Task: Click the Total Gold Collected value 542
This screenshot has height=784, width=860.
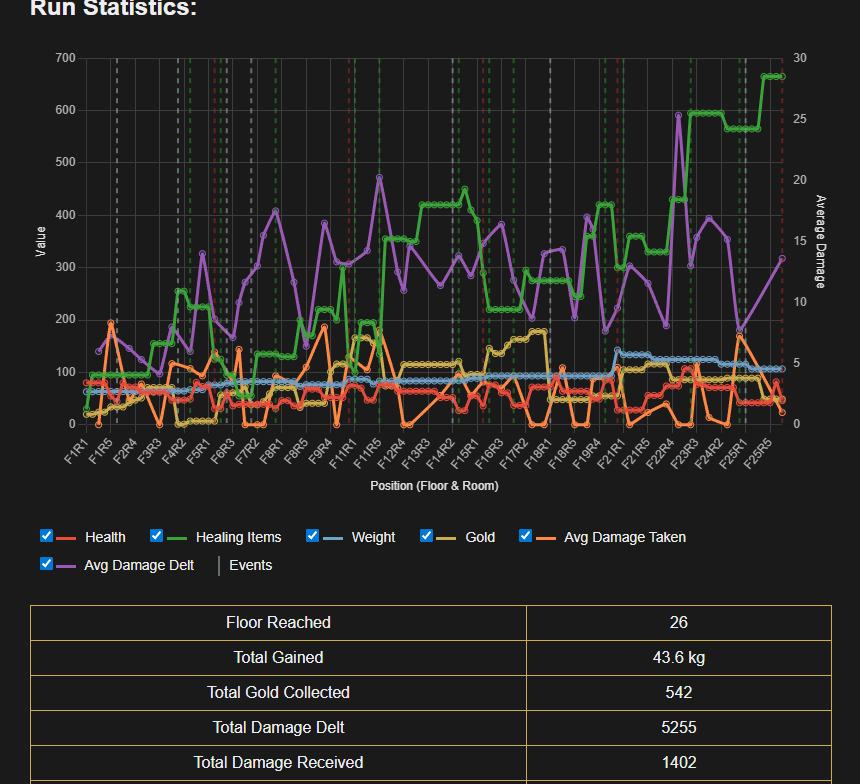Action: tap(678, 692)
